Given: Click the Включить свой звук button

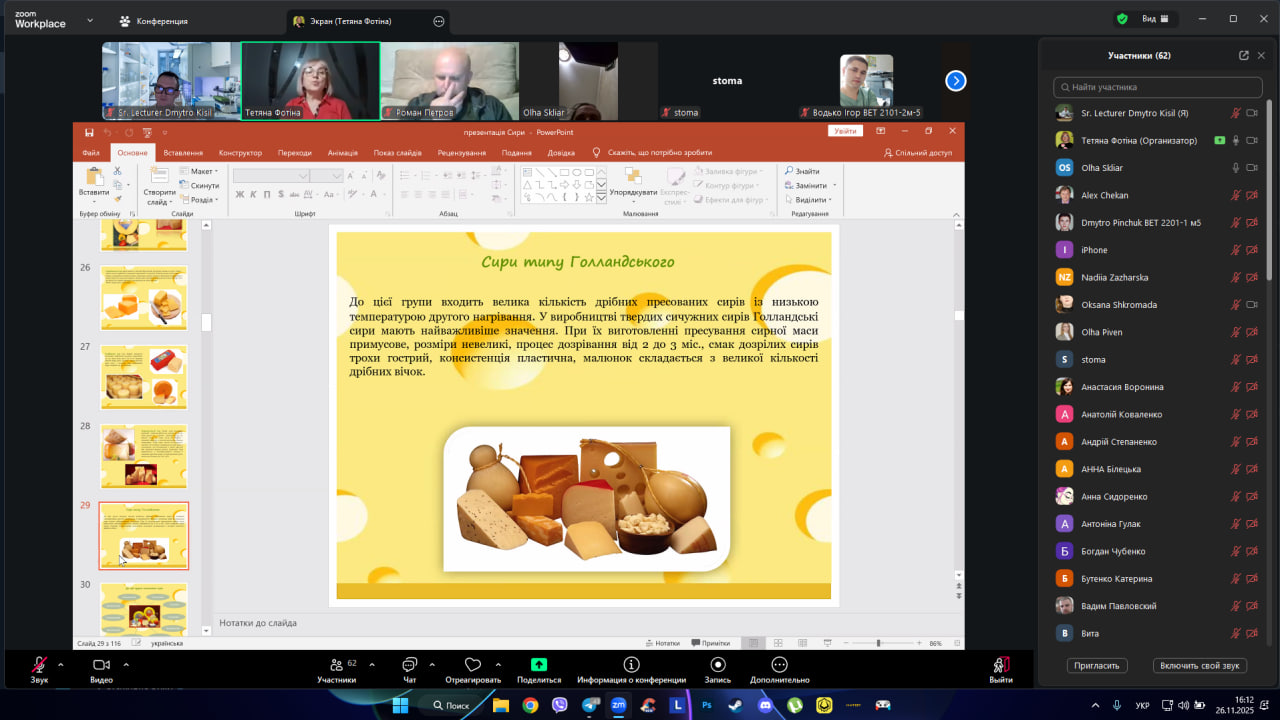Looking at the screenshot, I should (1200, 665).
